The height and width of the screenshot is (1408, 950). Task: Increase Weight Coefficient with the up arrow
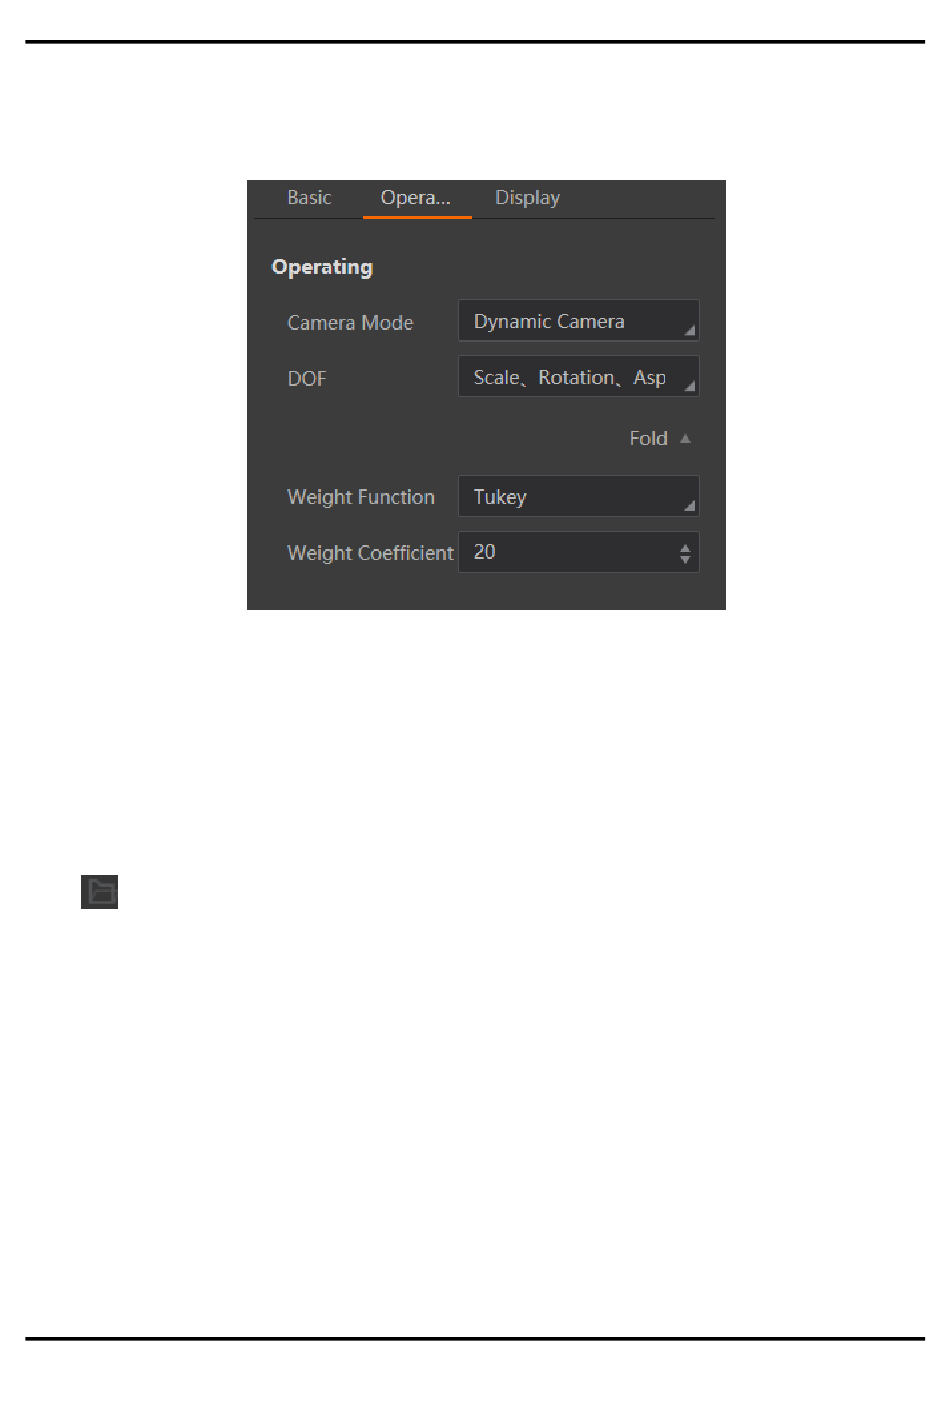tap(685, 547)
